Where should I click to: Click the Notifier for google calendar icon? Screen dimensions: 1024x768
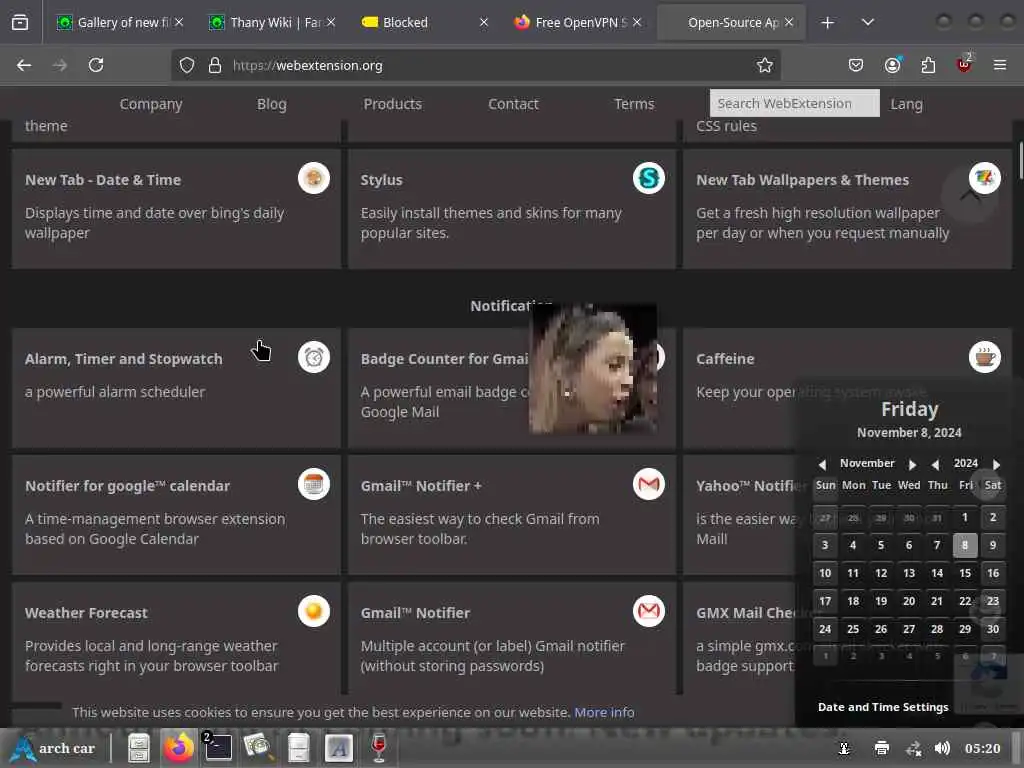(x=314, y=485)
